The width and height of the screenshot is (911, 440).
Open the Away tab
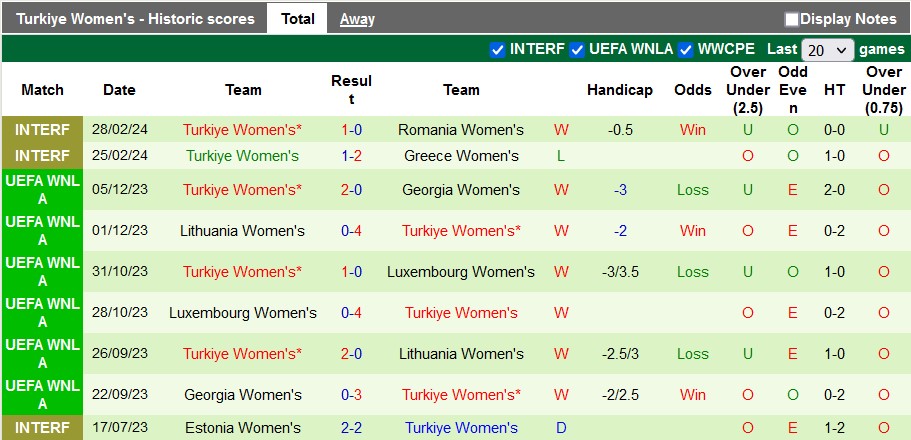(x=357, y=18)
